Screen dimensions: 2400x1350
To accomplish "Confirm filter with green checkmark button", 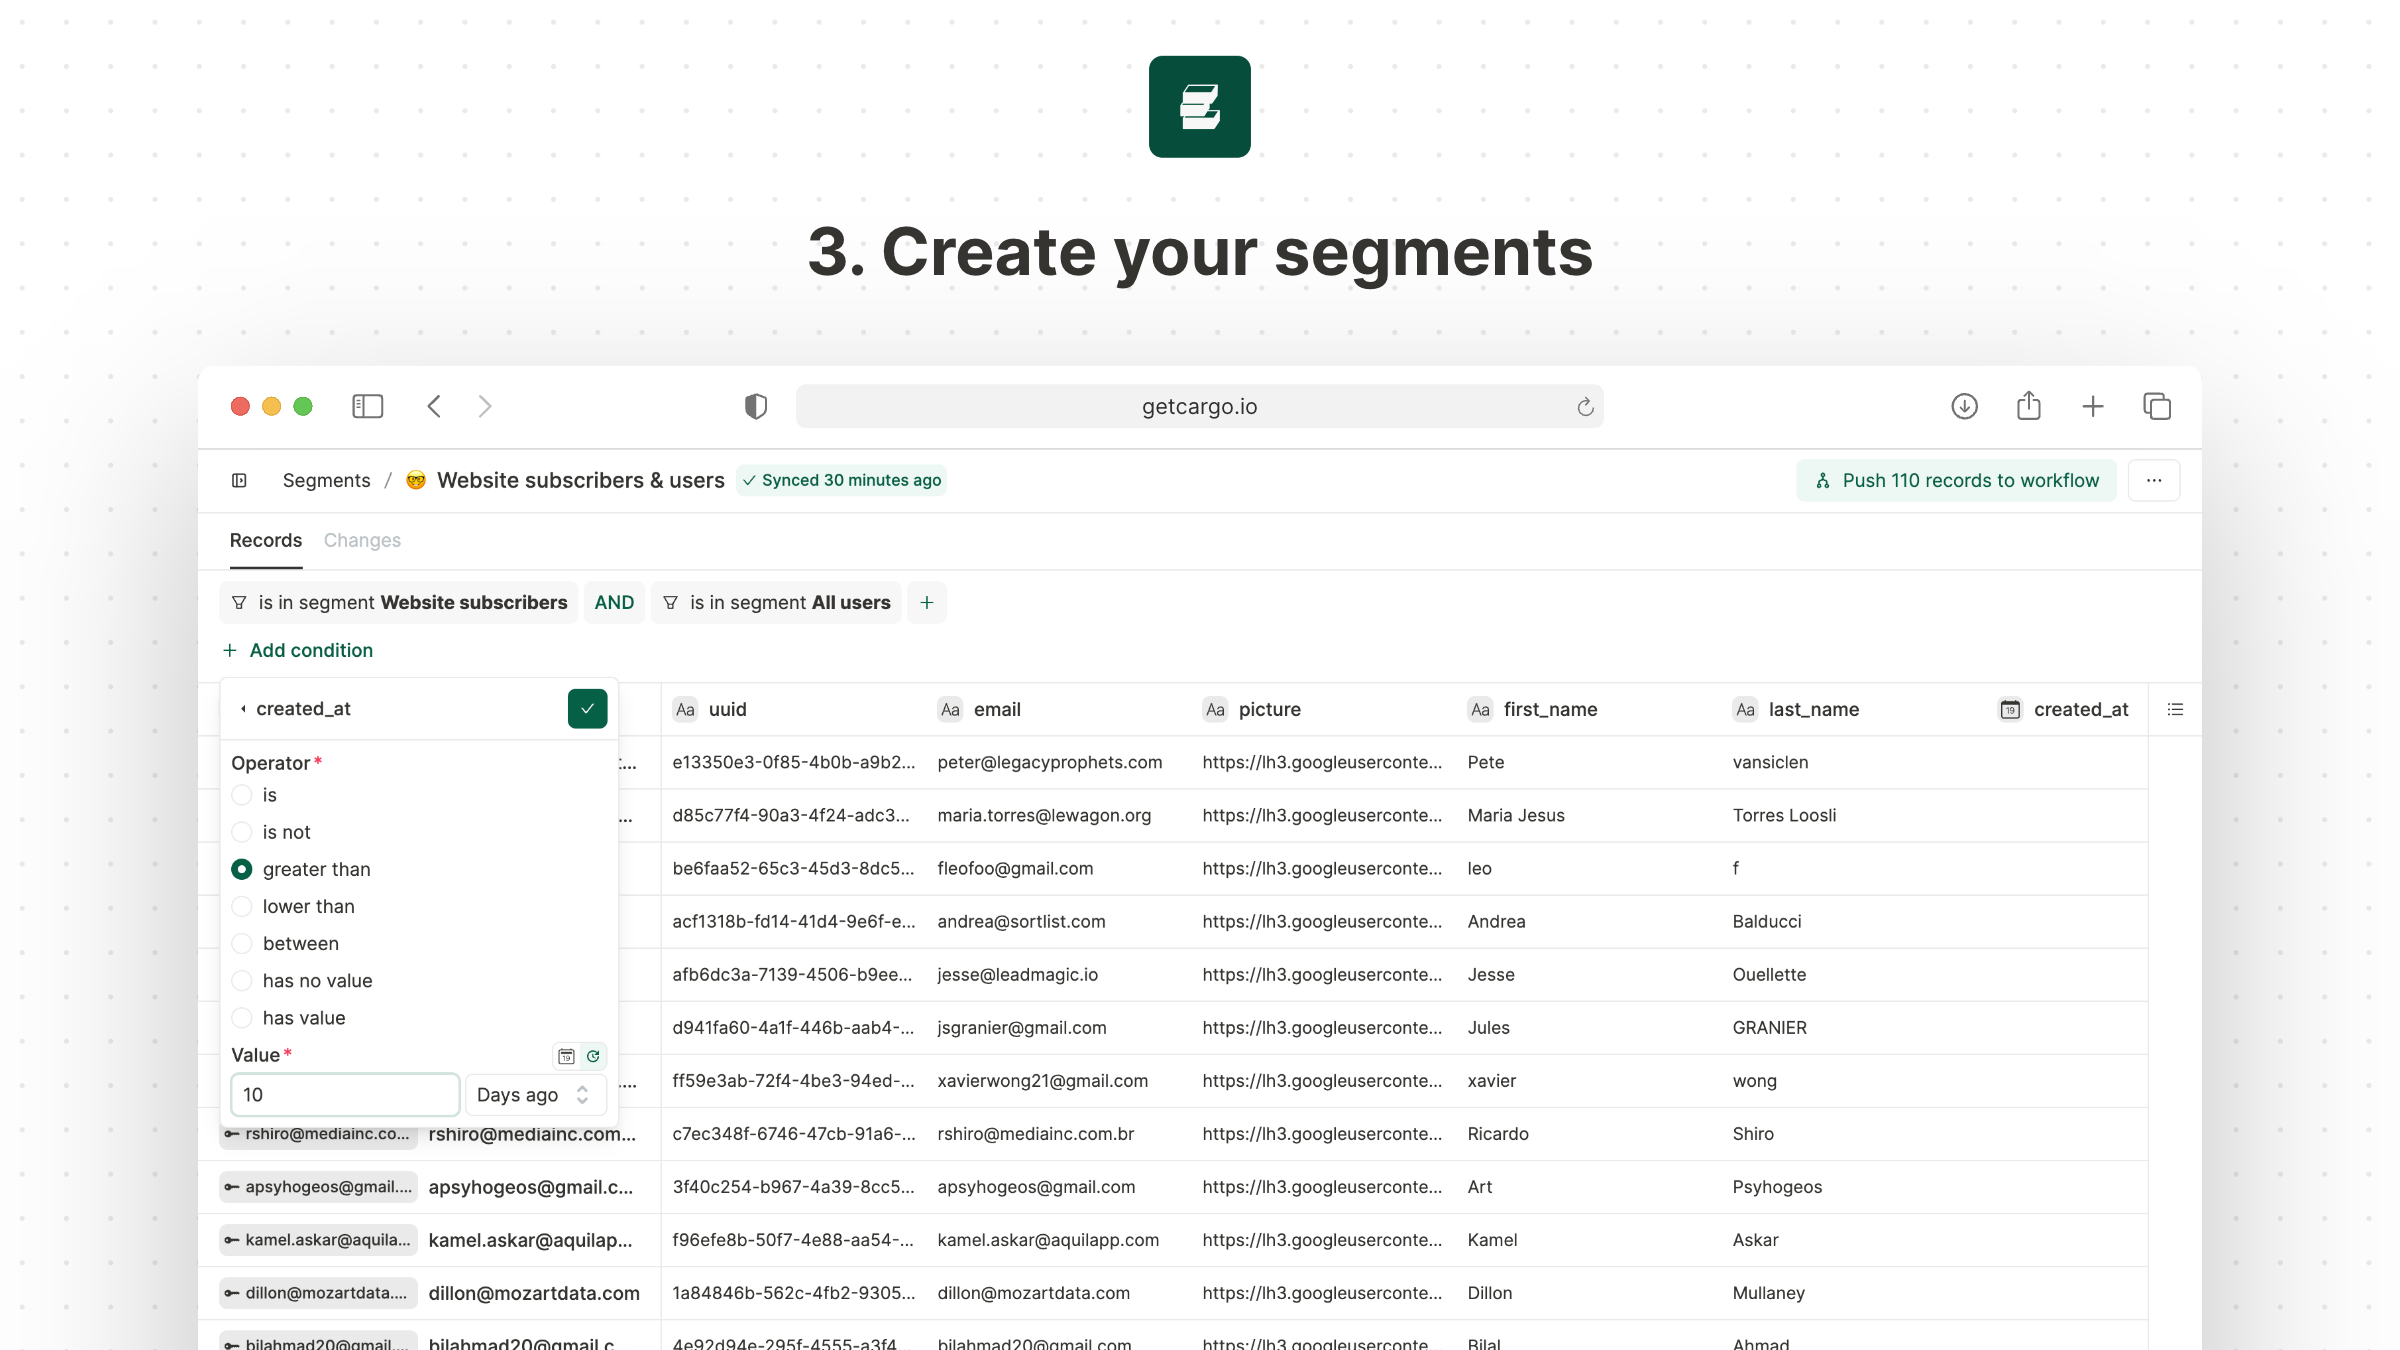I will 587,708.
